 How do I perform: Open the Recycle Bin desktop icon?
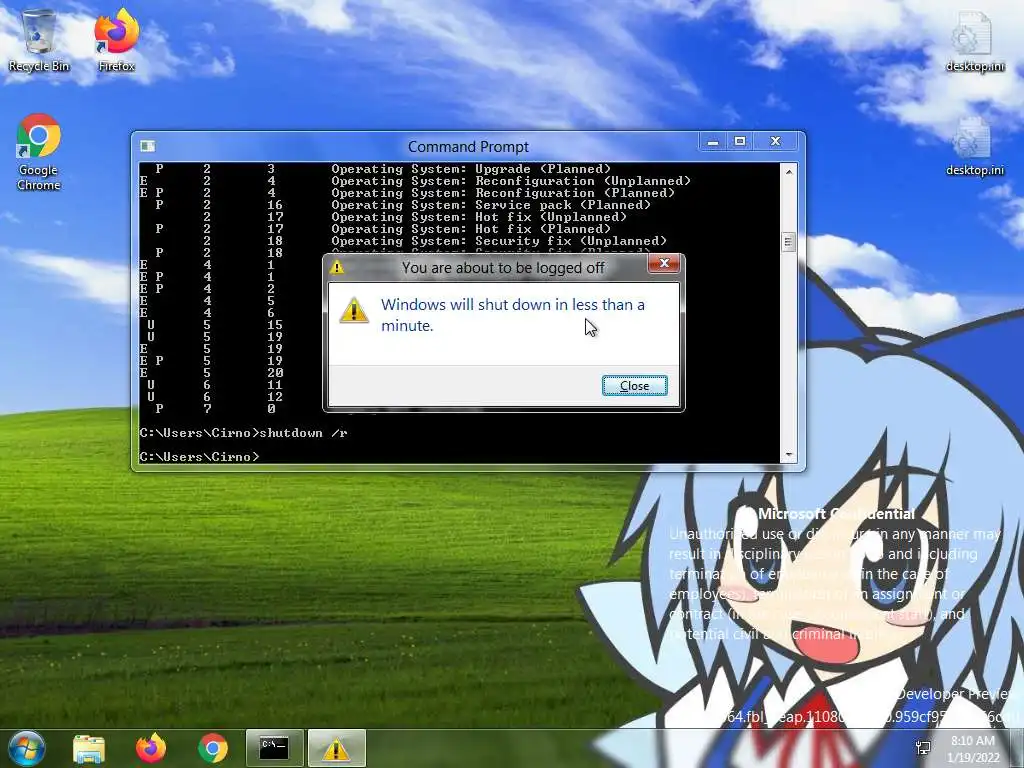39,40
